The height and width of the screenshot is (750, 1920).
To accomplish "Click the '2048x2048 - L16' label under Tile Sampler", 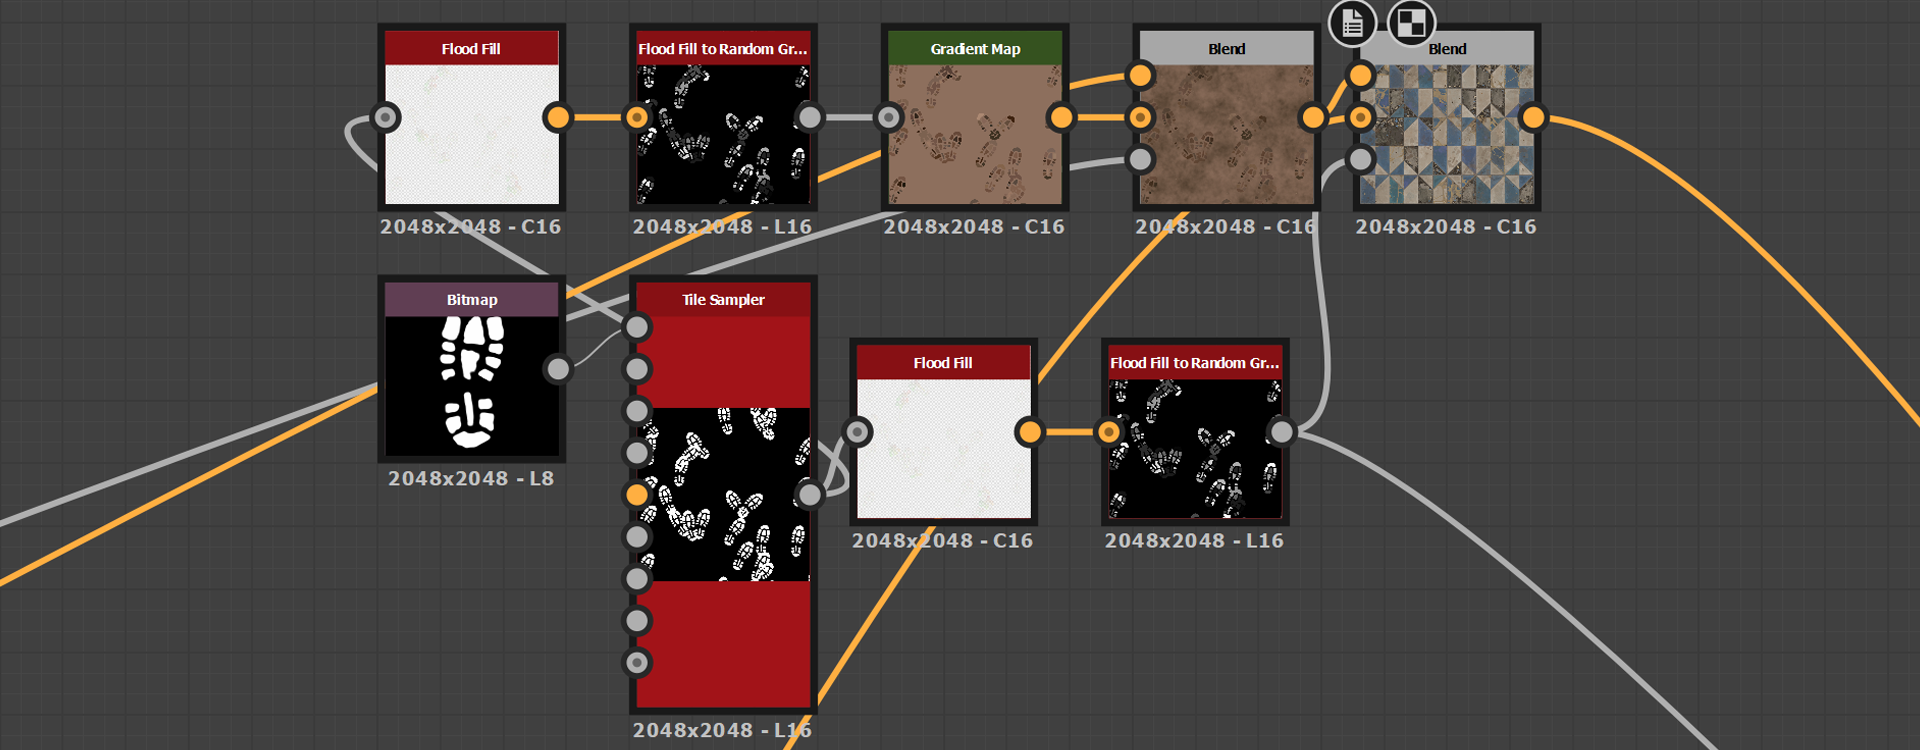I will point(722,731).
